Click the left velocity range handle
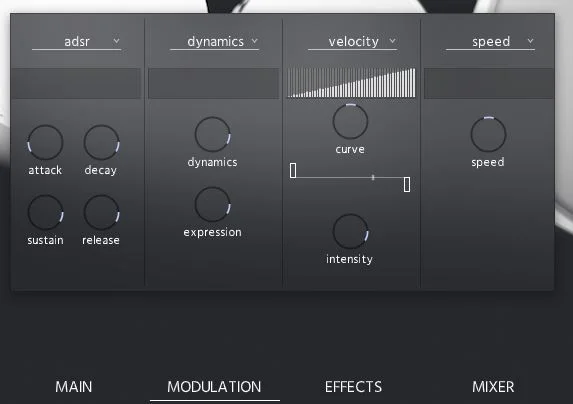 293,171
